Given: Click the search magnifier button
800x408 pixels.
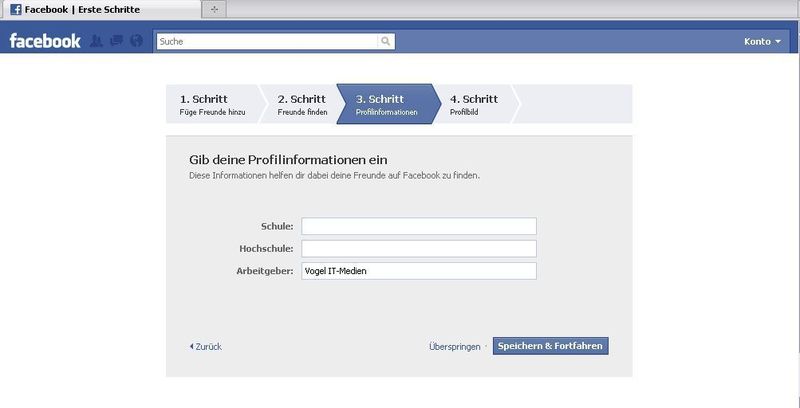Looking at the screenshot, I should tap(386, 42).
